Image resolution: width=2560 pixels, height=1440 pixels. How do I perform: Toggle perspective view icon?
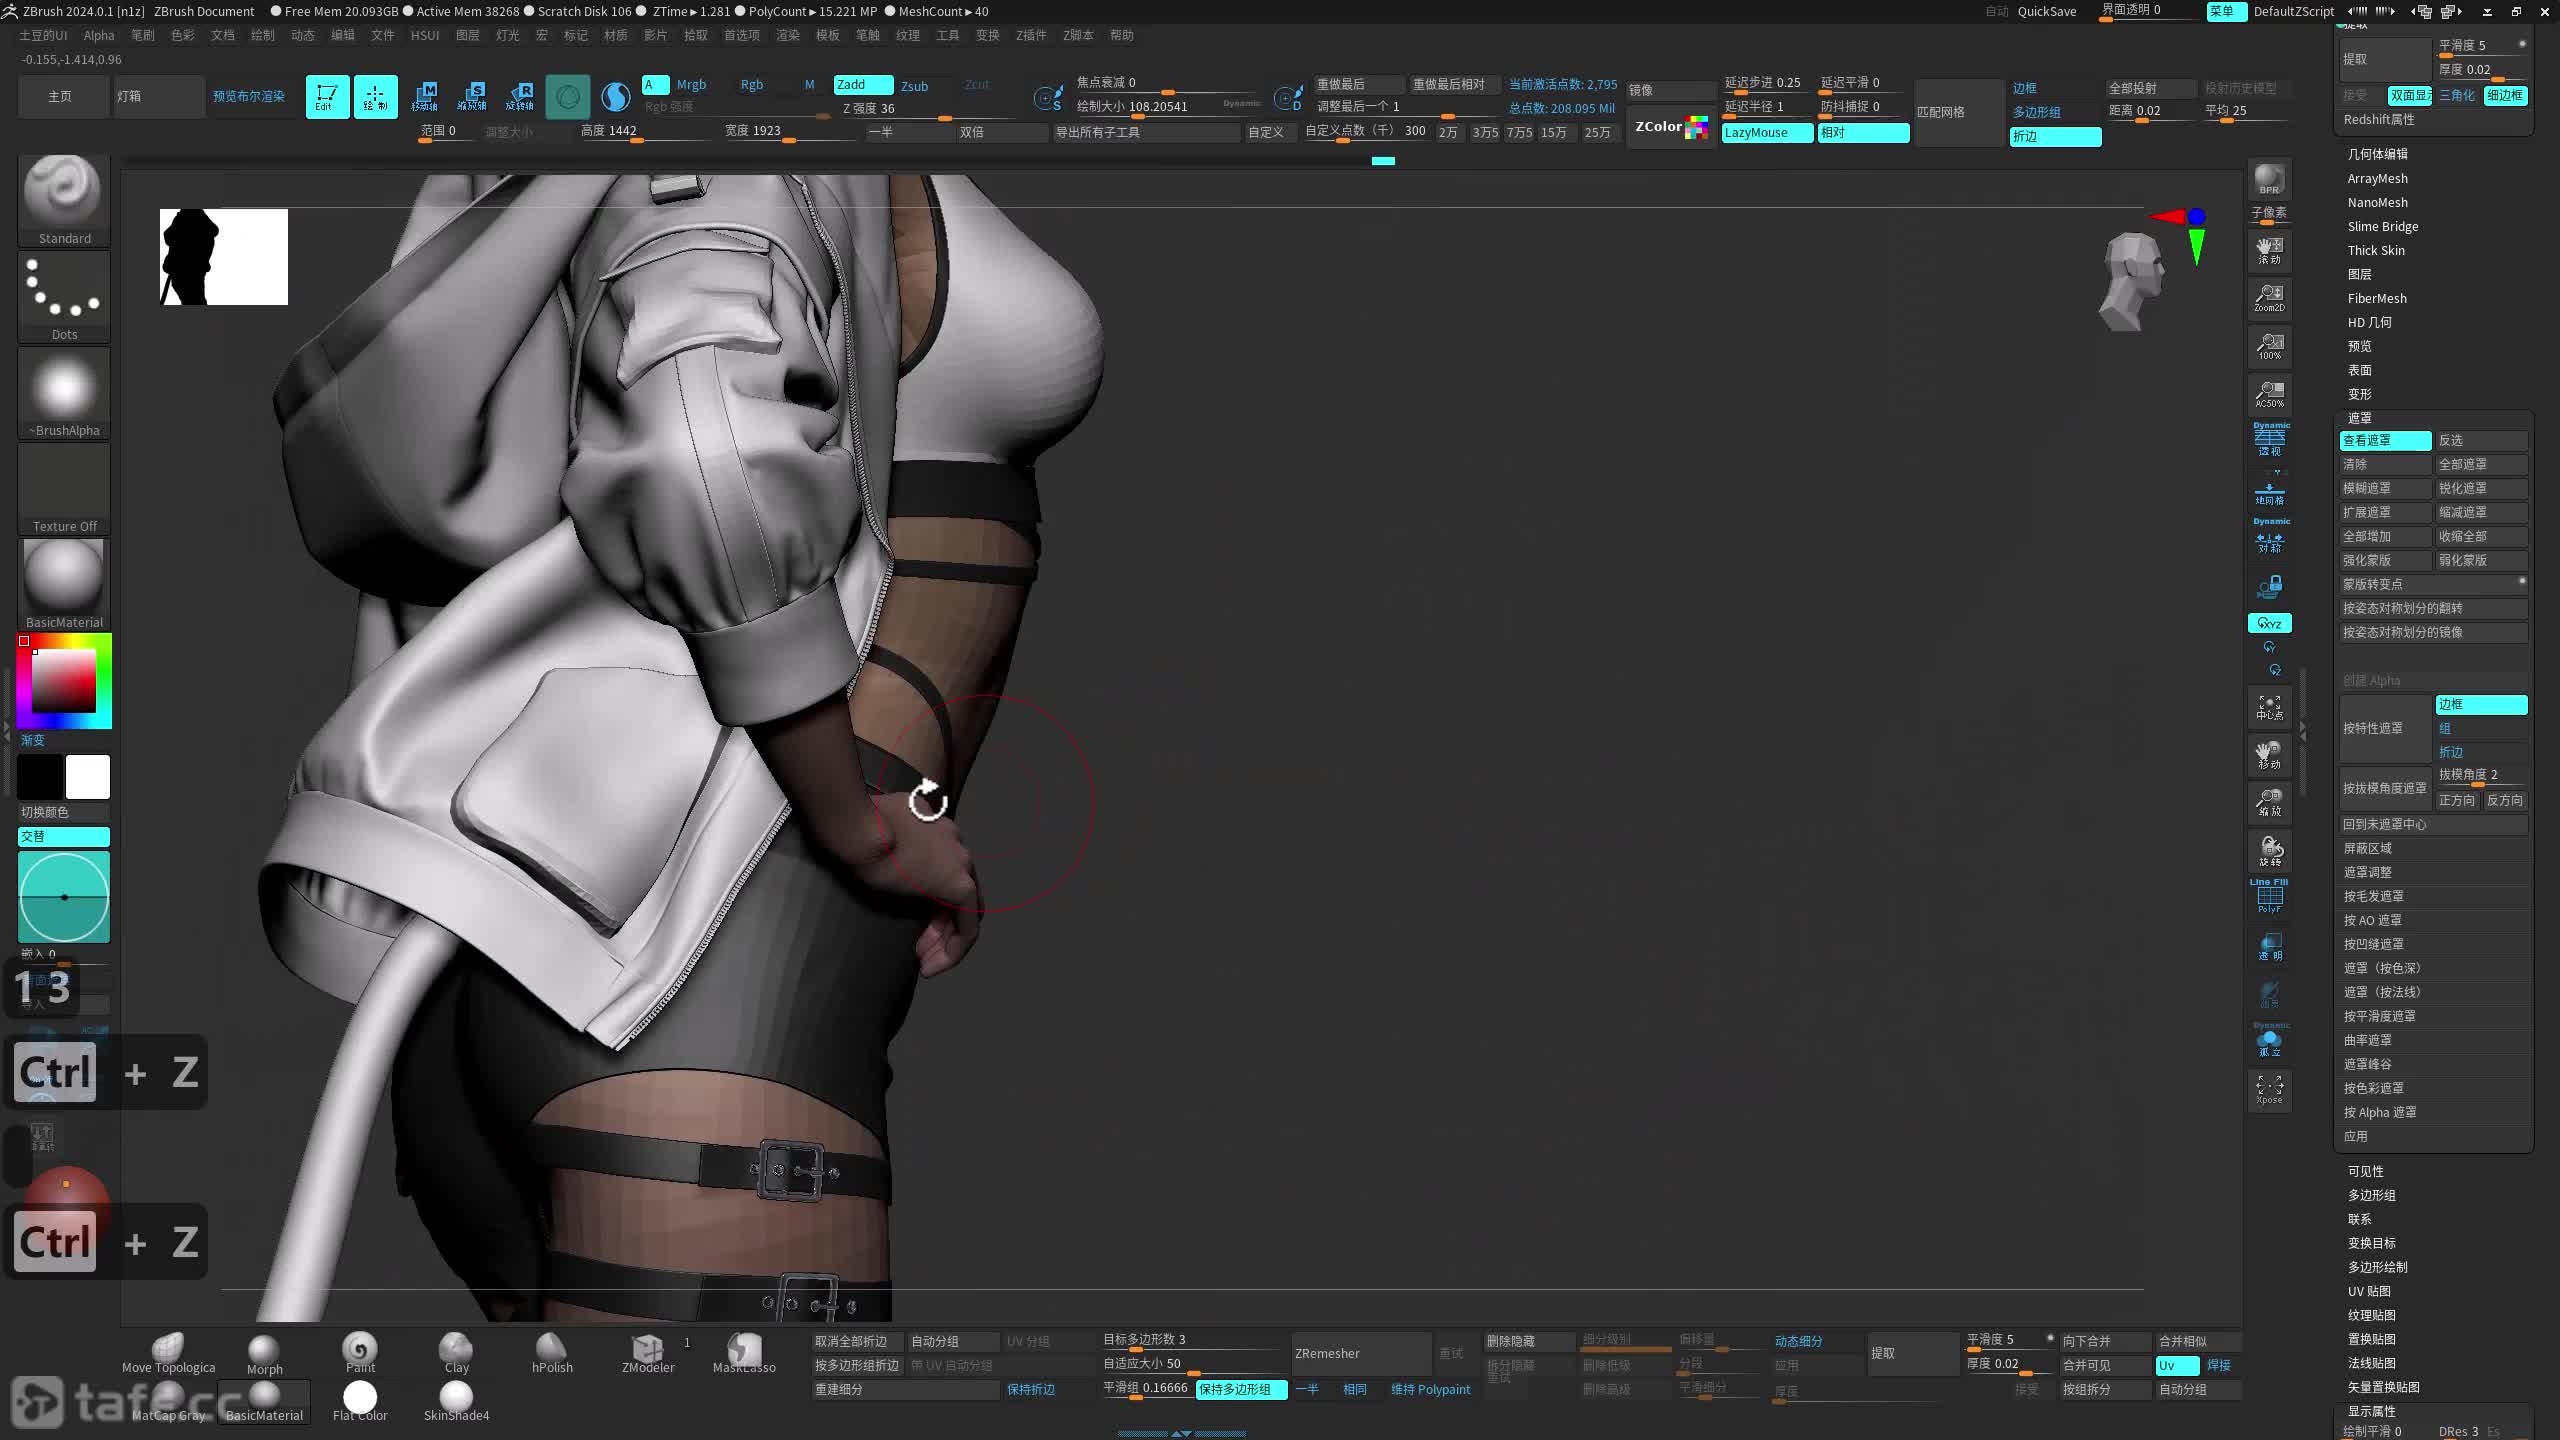click(x=2270, y=440)
